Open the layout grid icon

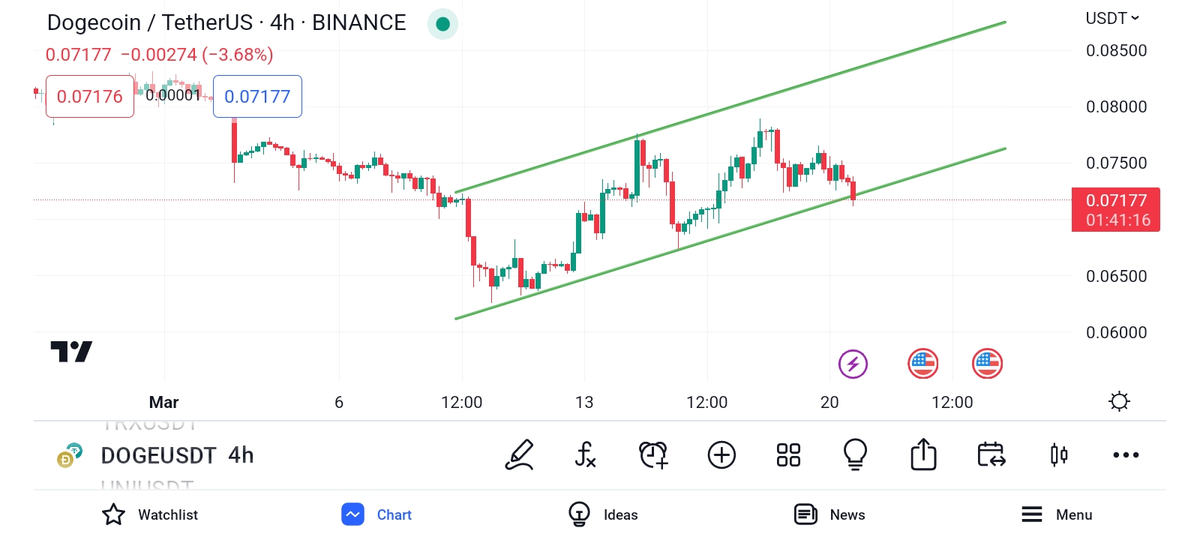(x=788, y=455)
